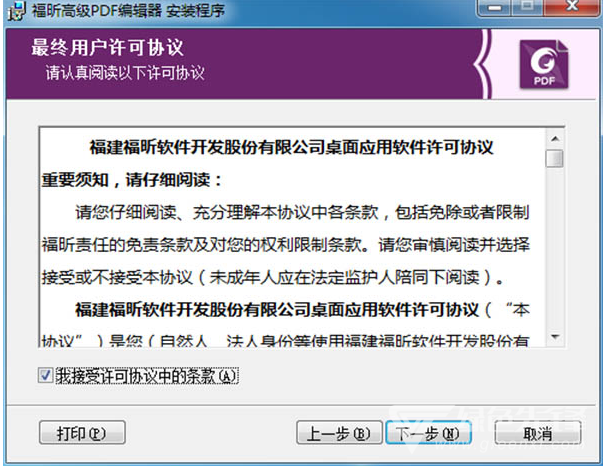Click the installer icon in title bar
The height and width of the screenshot is (470, 603).
tap(17, 10)
